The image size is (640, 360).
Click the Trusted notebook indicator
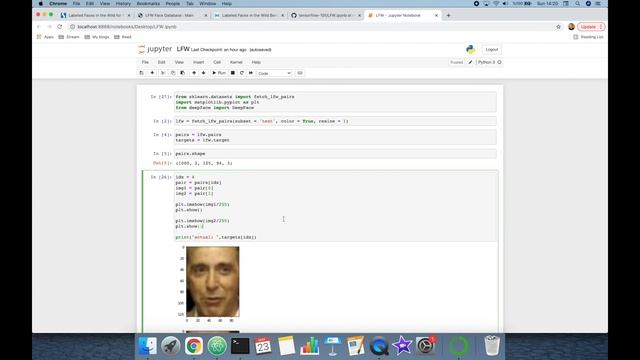[x=456, y=62]
